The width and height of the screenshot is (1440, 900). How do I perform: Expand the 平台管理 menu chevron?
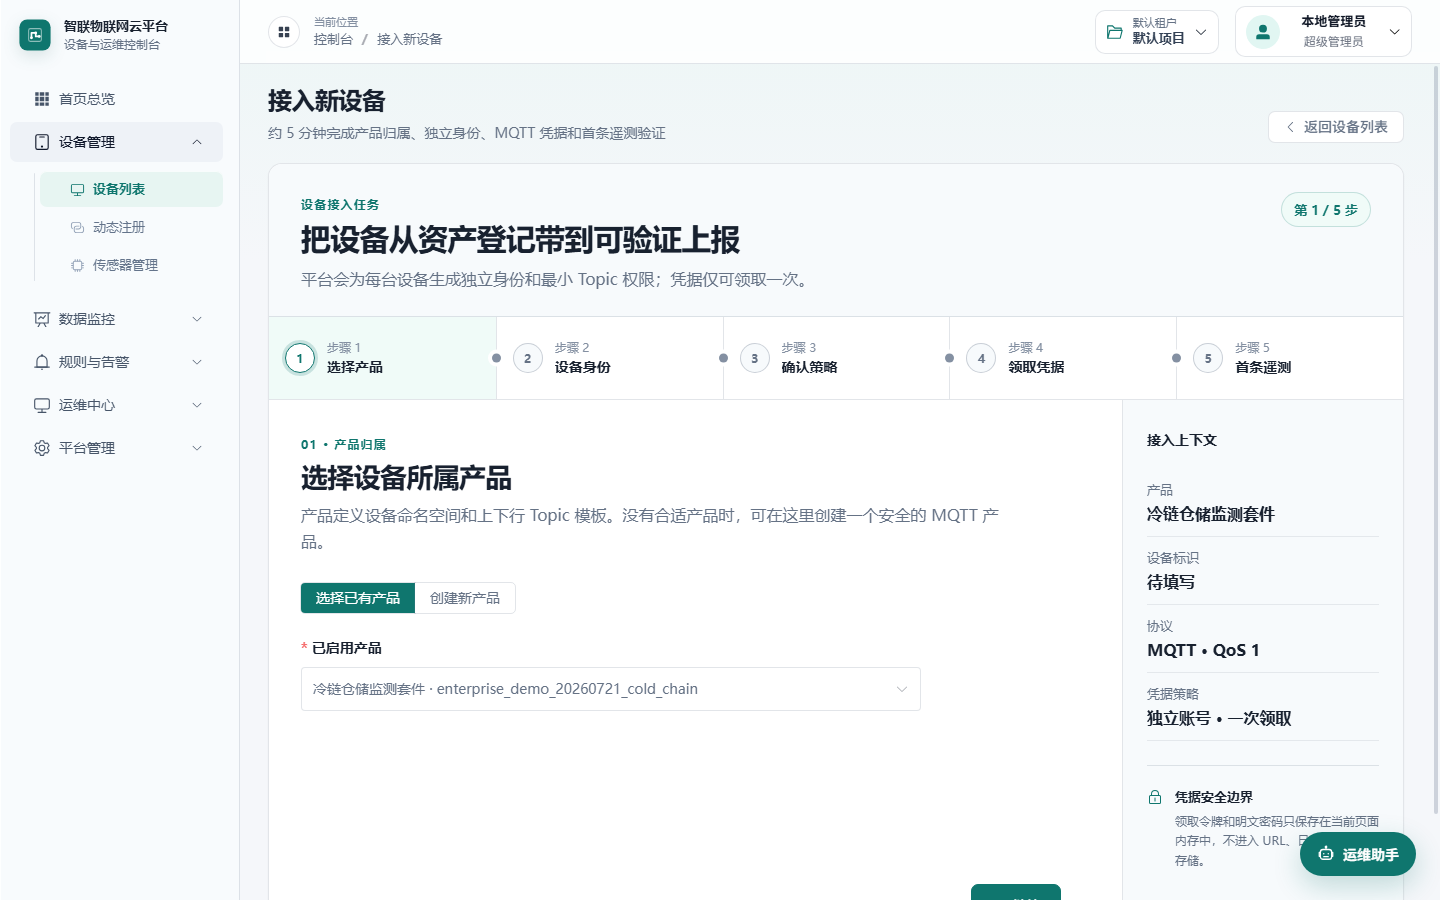(x=197, y=448)
